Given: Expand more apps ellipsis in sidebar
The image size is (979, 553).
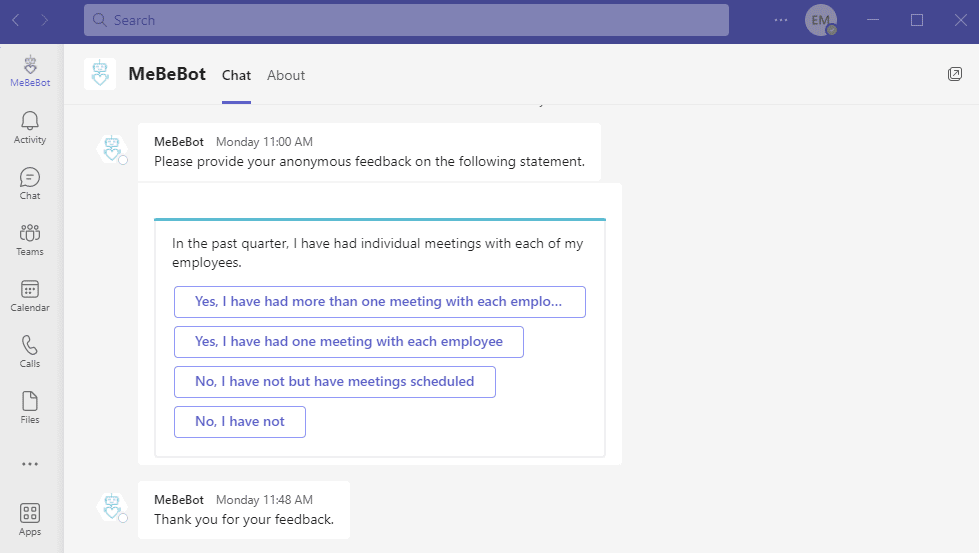Looking at the screenshot, I should [x=30, y=464].
